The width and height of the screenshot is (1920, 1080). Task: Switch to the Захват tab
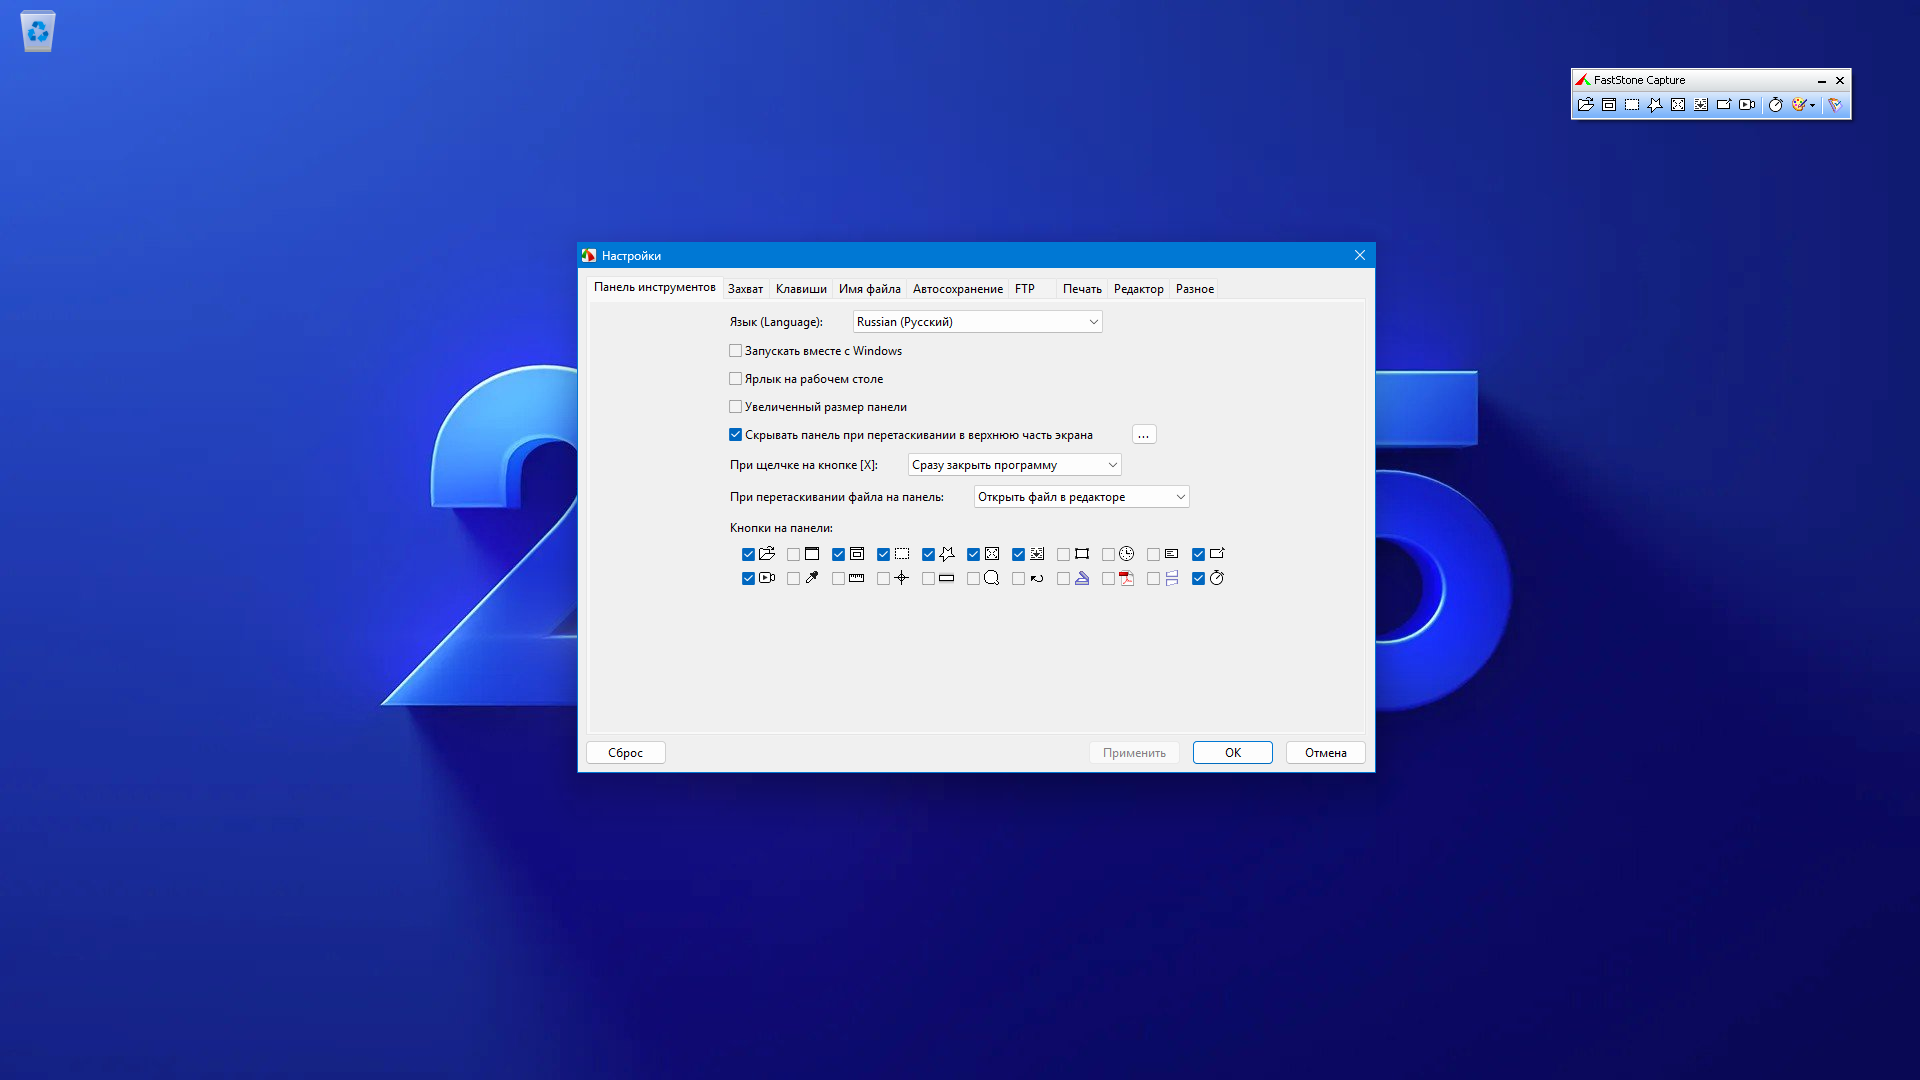745,289
